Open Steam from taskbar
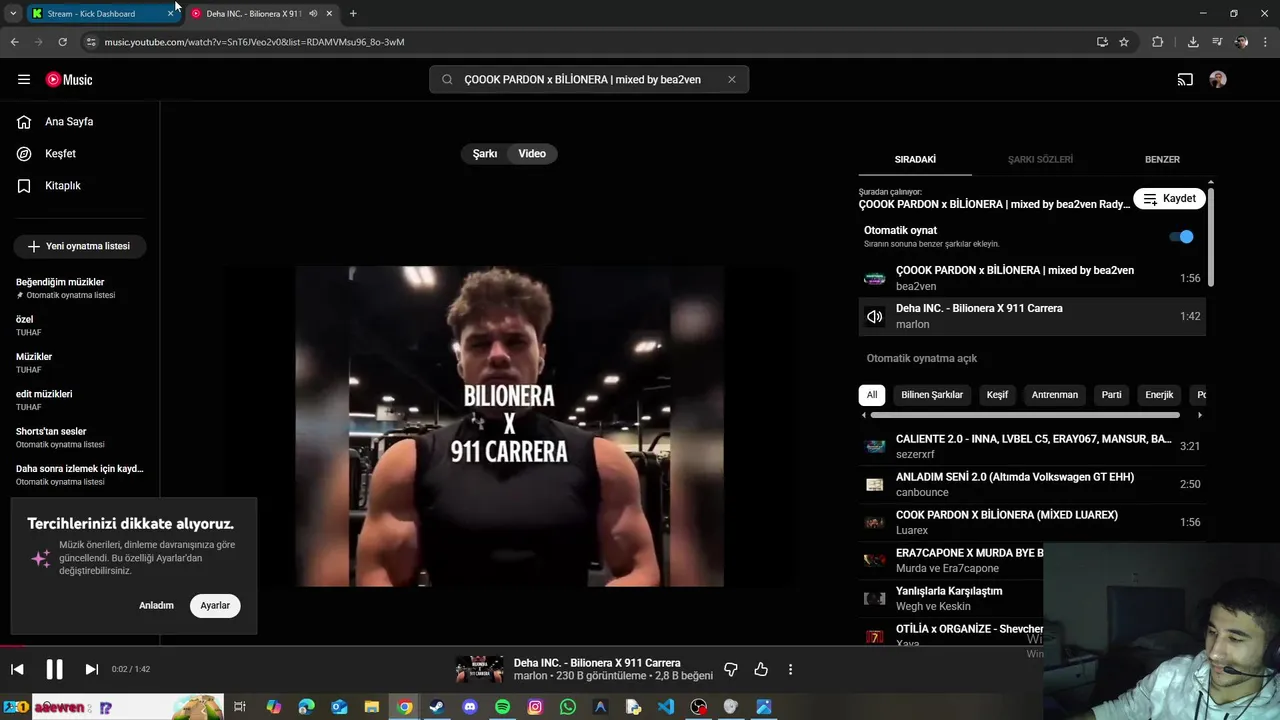This screenshot has height=720, width=1280. [x=437, y=707]
